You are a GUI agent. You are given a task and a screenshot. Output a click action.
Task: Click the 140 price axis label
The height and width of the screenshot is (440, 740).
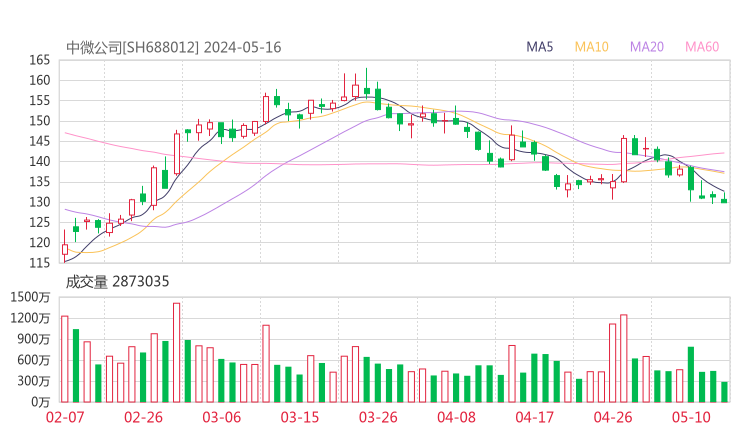[40, 161]
